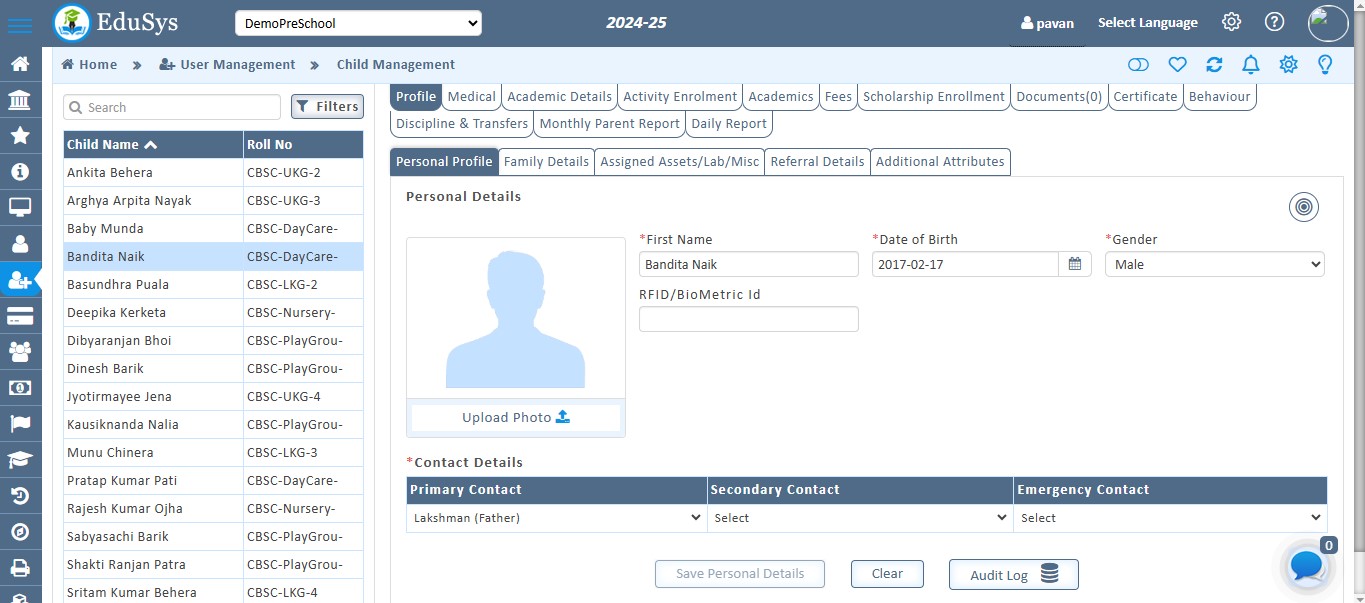Click the child Search input field
This screenshot has height=603, width=1365.
coord(172,107)
